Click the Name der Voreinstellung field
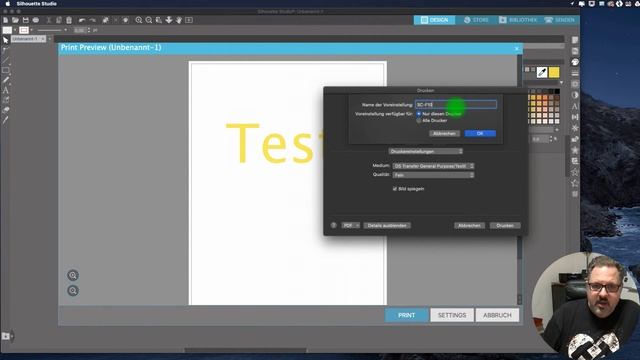This screenshot has height=360, width=640. click(456, 104)
